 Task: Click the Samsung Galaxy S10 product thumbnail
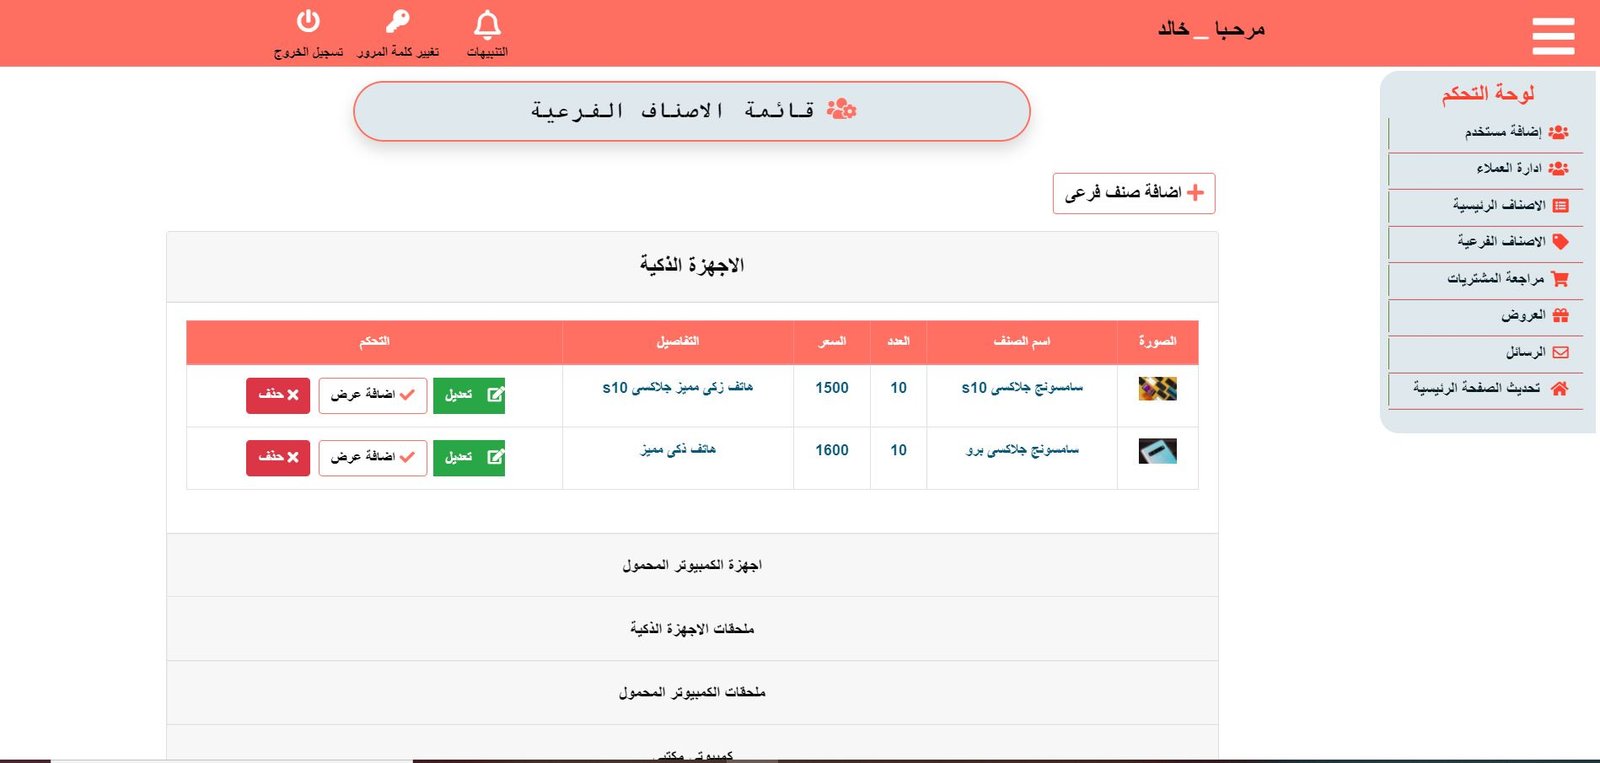click(x=1157, y=388)
